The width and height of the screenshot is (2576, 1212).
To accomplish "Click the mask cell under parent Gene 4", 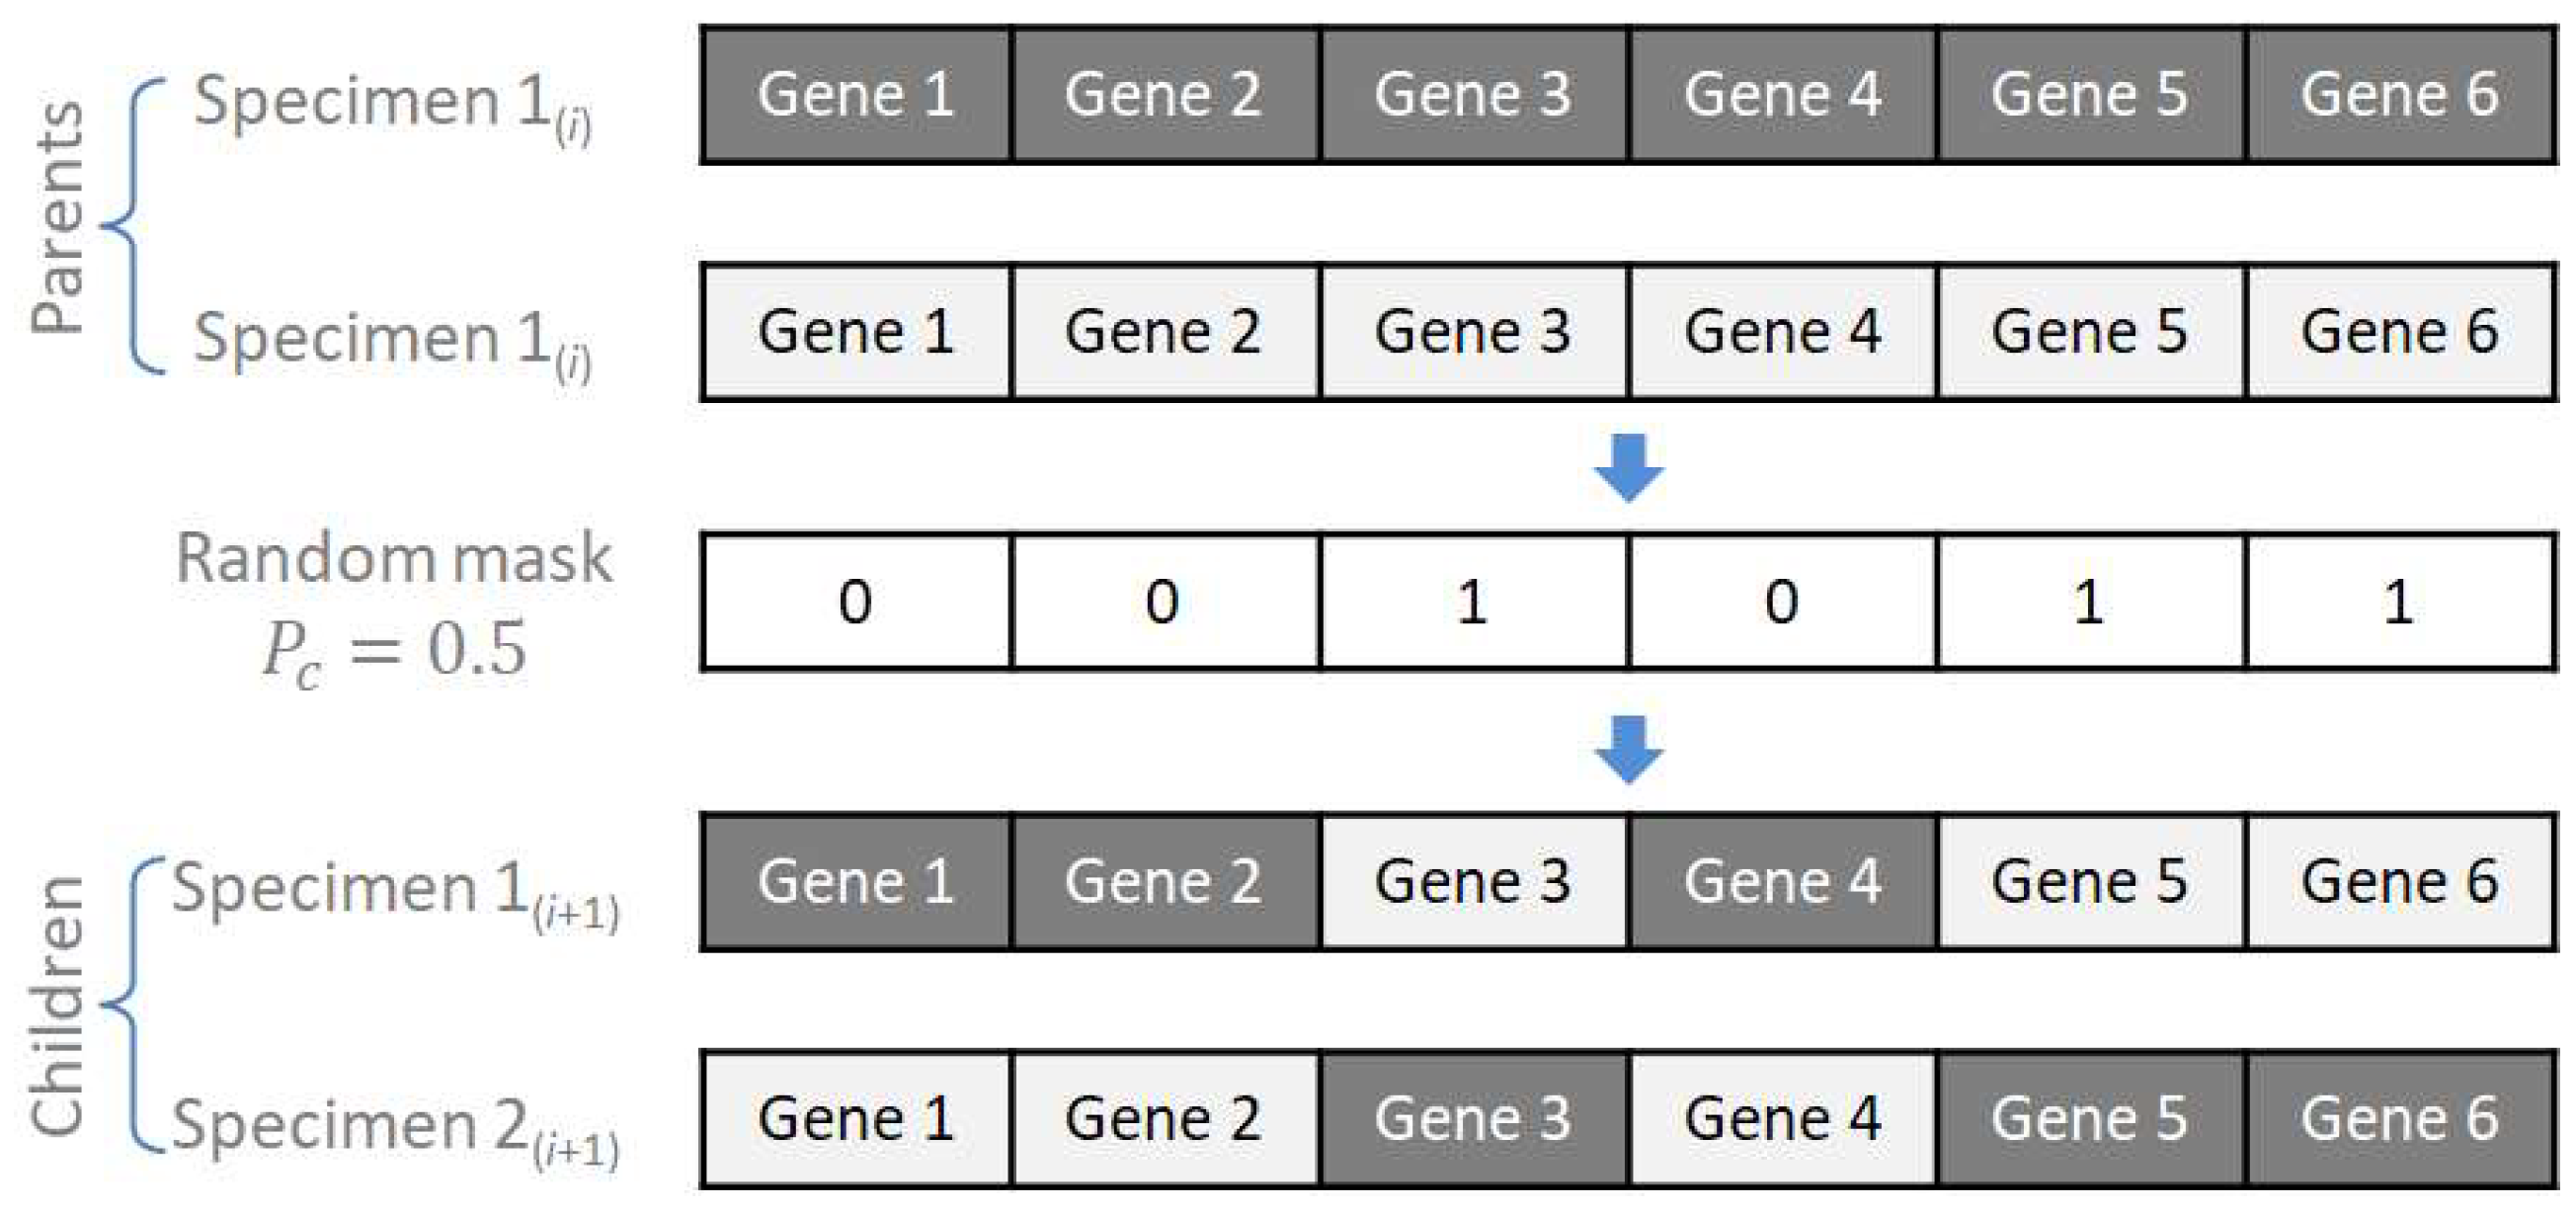I will pyautogui.click(x=1782, y=602).
